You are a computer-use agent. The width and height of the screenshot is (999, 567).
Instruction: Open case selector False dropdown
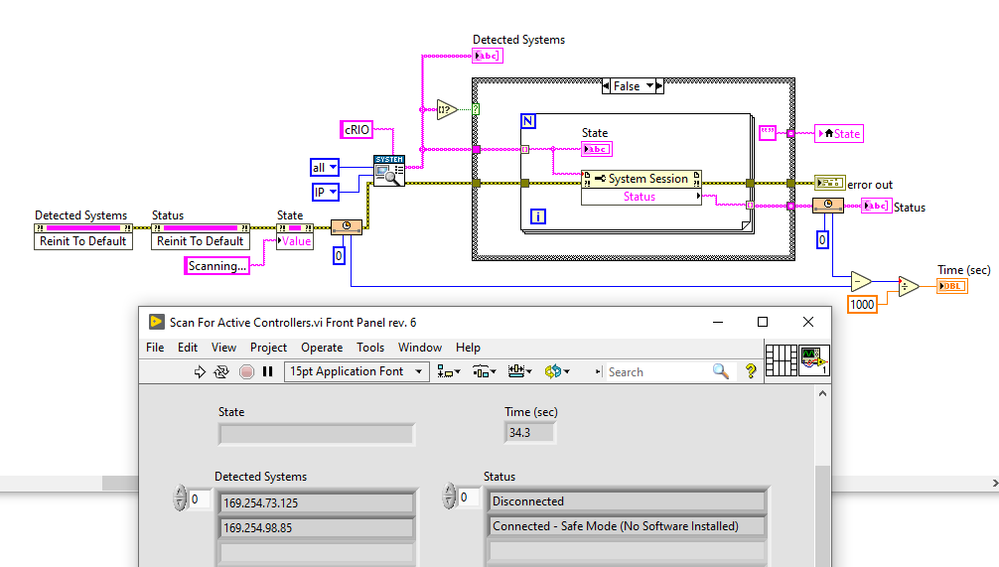coord(649,85)
